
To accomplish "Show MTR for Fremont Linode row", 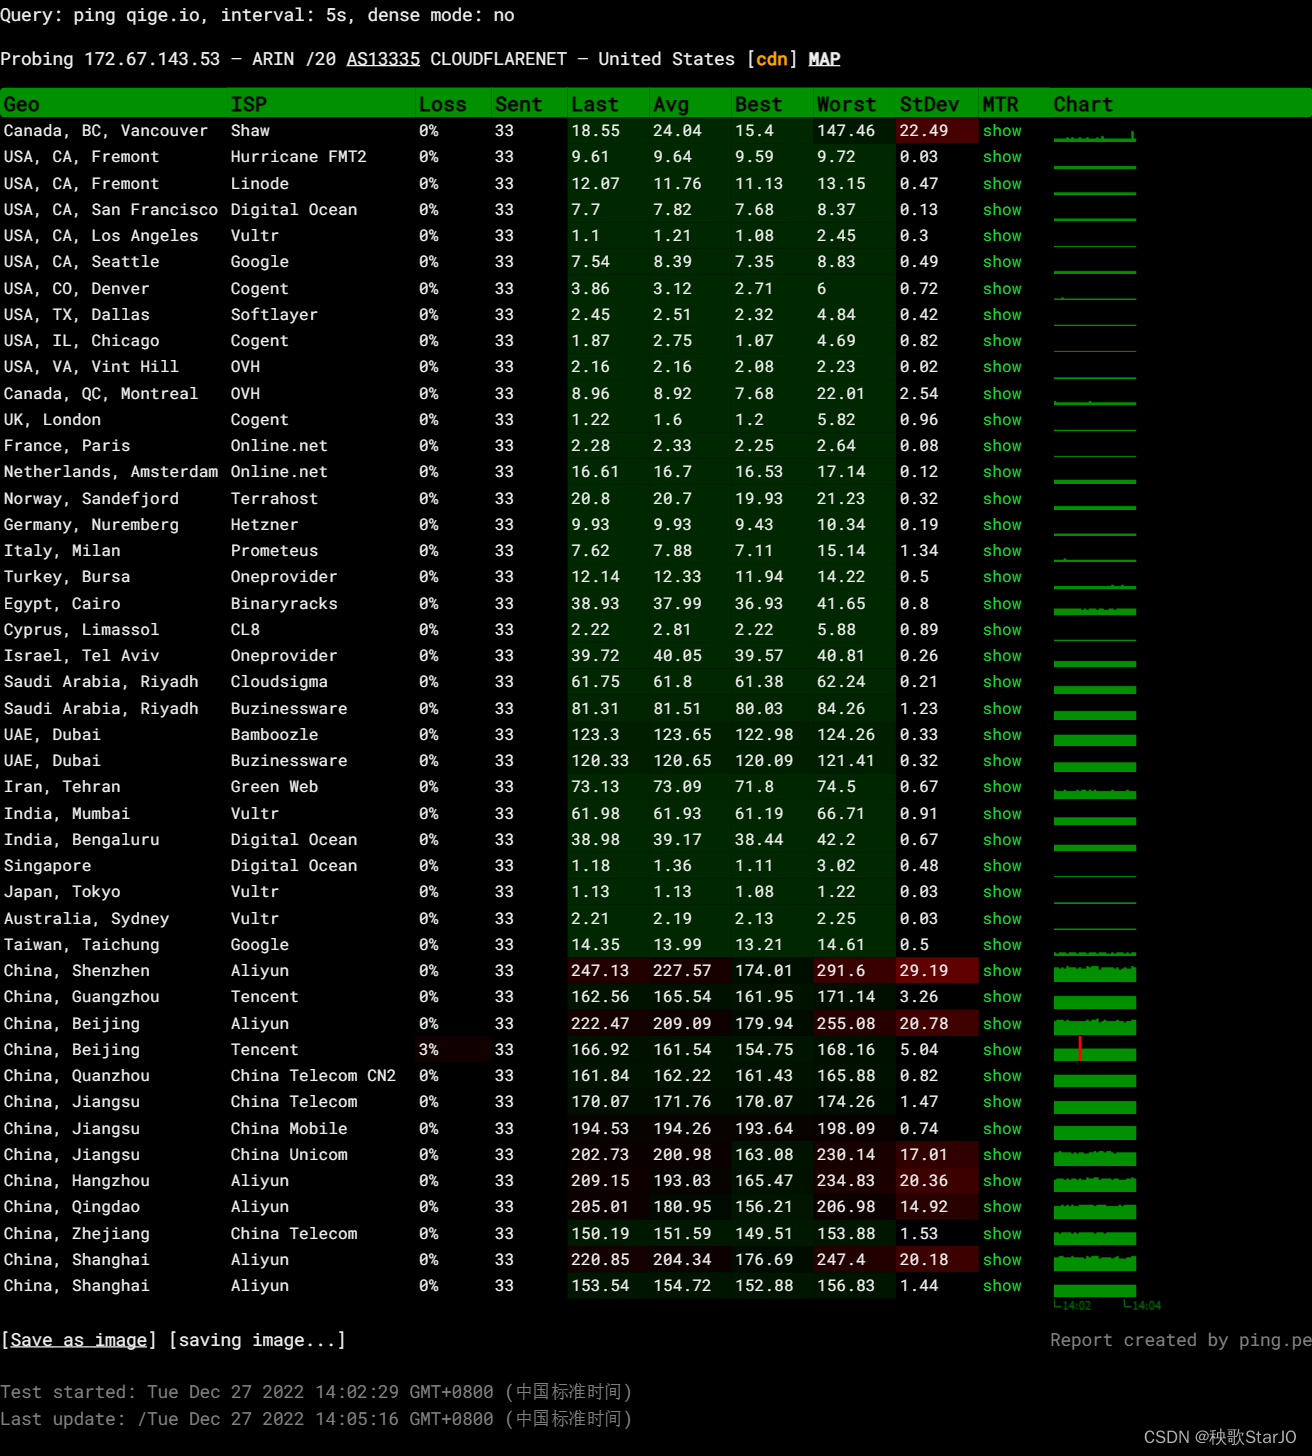I will pos(1002,184).
